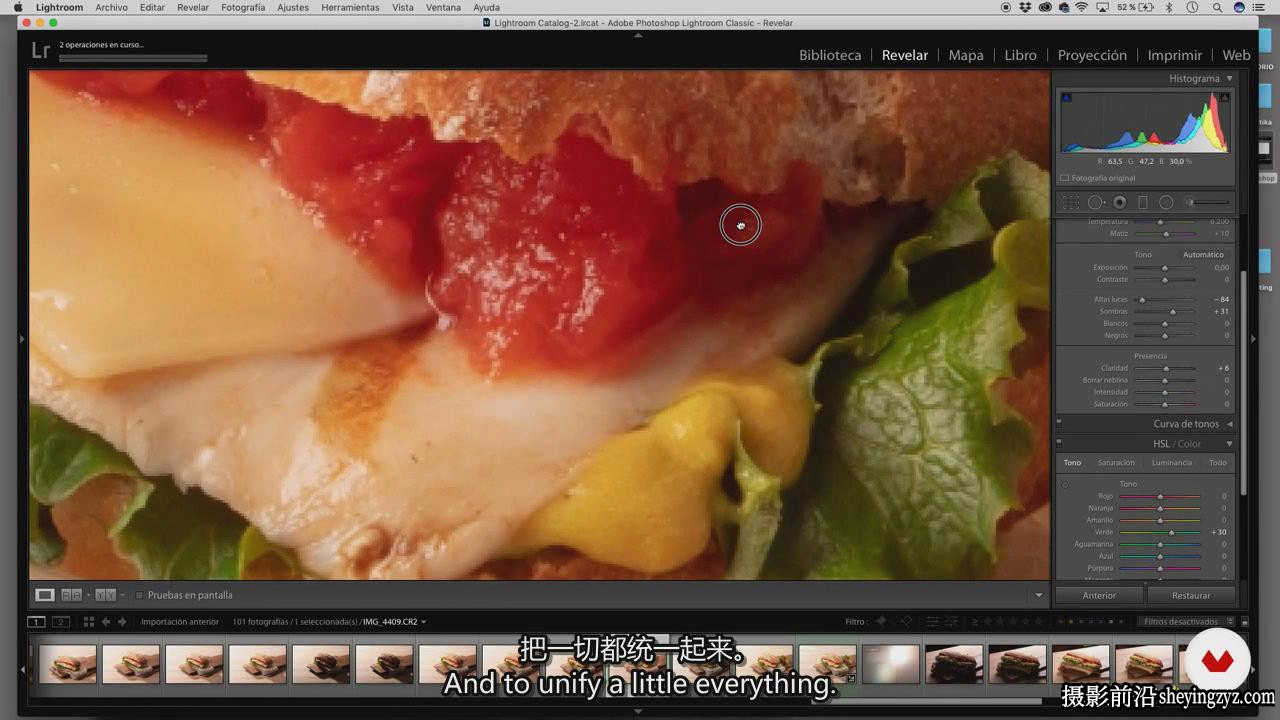Select the Crop Overlay tool icon
Viewport: 1280px width, 720px height.
click(1071, 202)
